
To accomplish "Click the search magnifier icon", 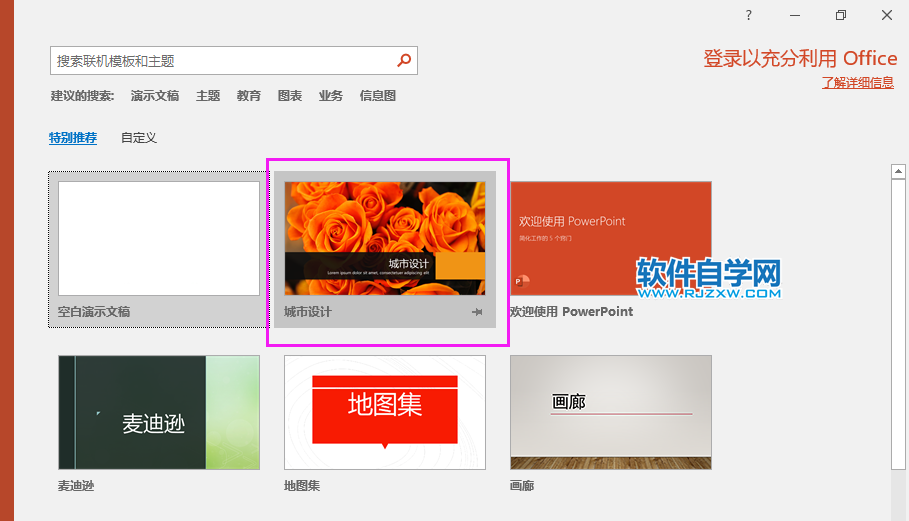I will [x=404, y=60].
